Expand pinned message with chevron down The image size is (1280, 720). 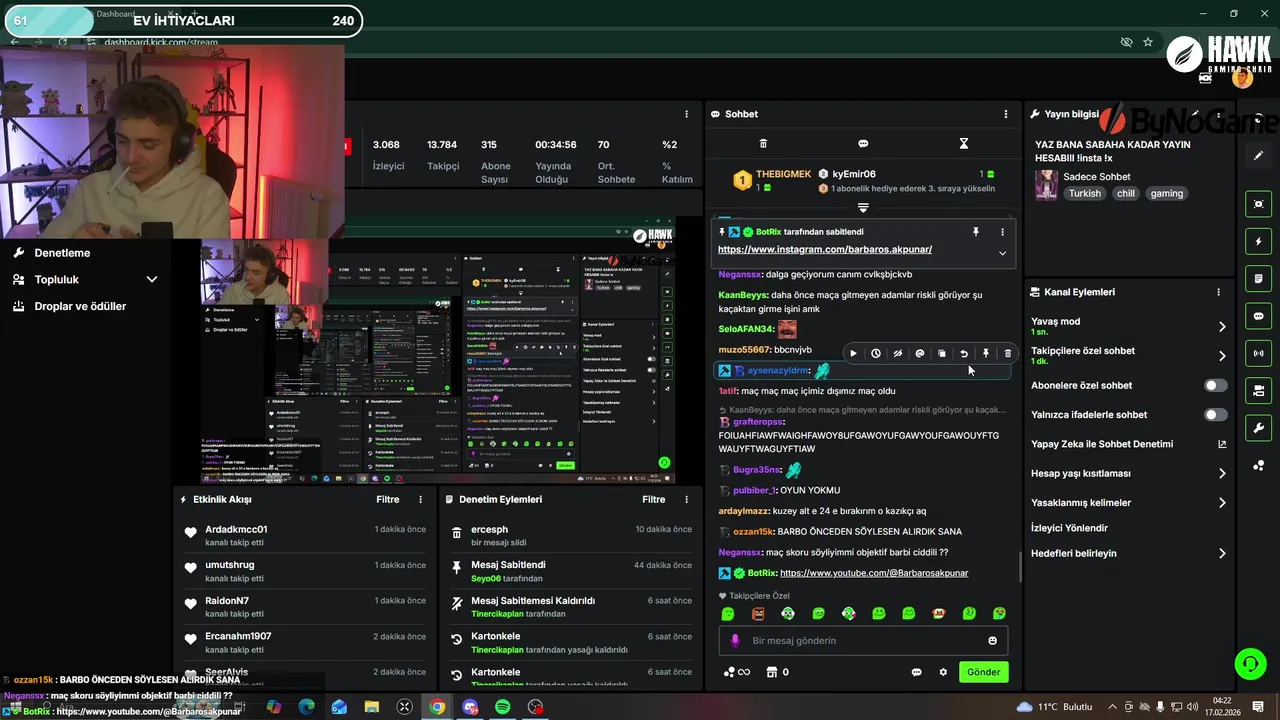click(1002, 253)
